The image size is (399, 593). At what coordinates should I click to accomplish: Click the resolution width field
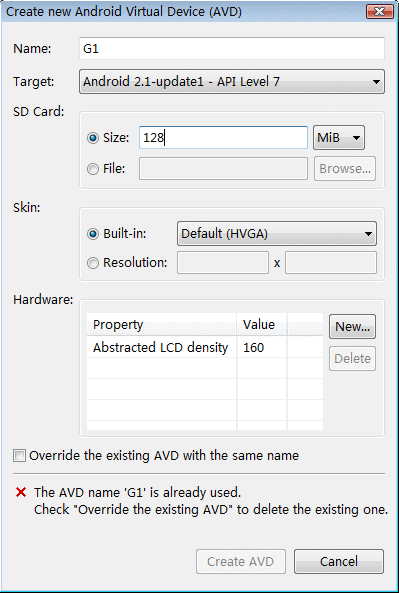pos(223,262)
